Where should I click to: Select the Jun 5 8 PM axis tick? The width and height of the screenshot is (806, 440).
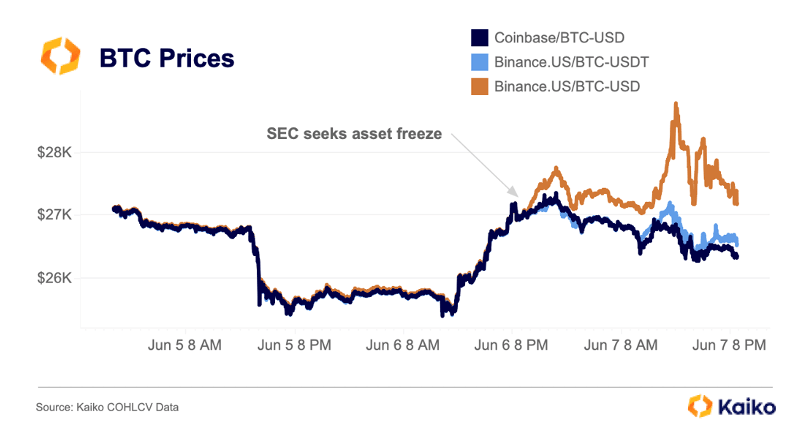(x=297, y=345)
